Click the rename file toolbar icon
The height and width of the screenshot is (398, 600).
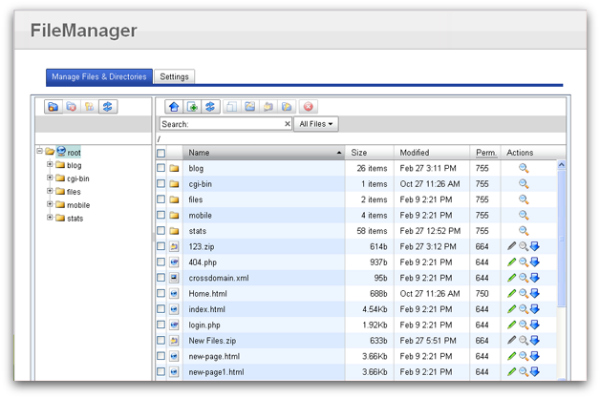point(250,107)
